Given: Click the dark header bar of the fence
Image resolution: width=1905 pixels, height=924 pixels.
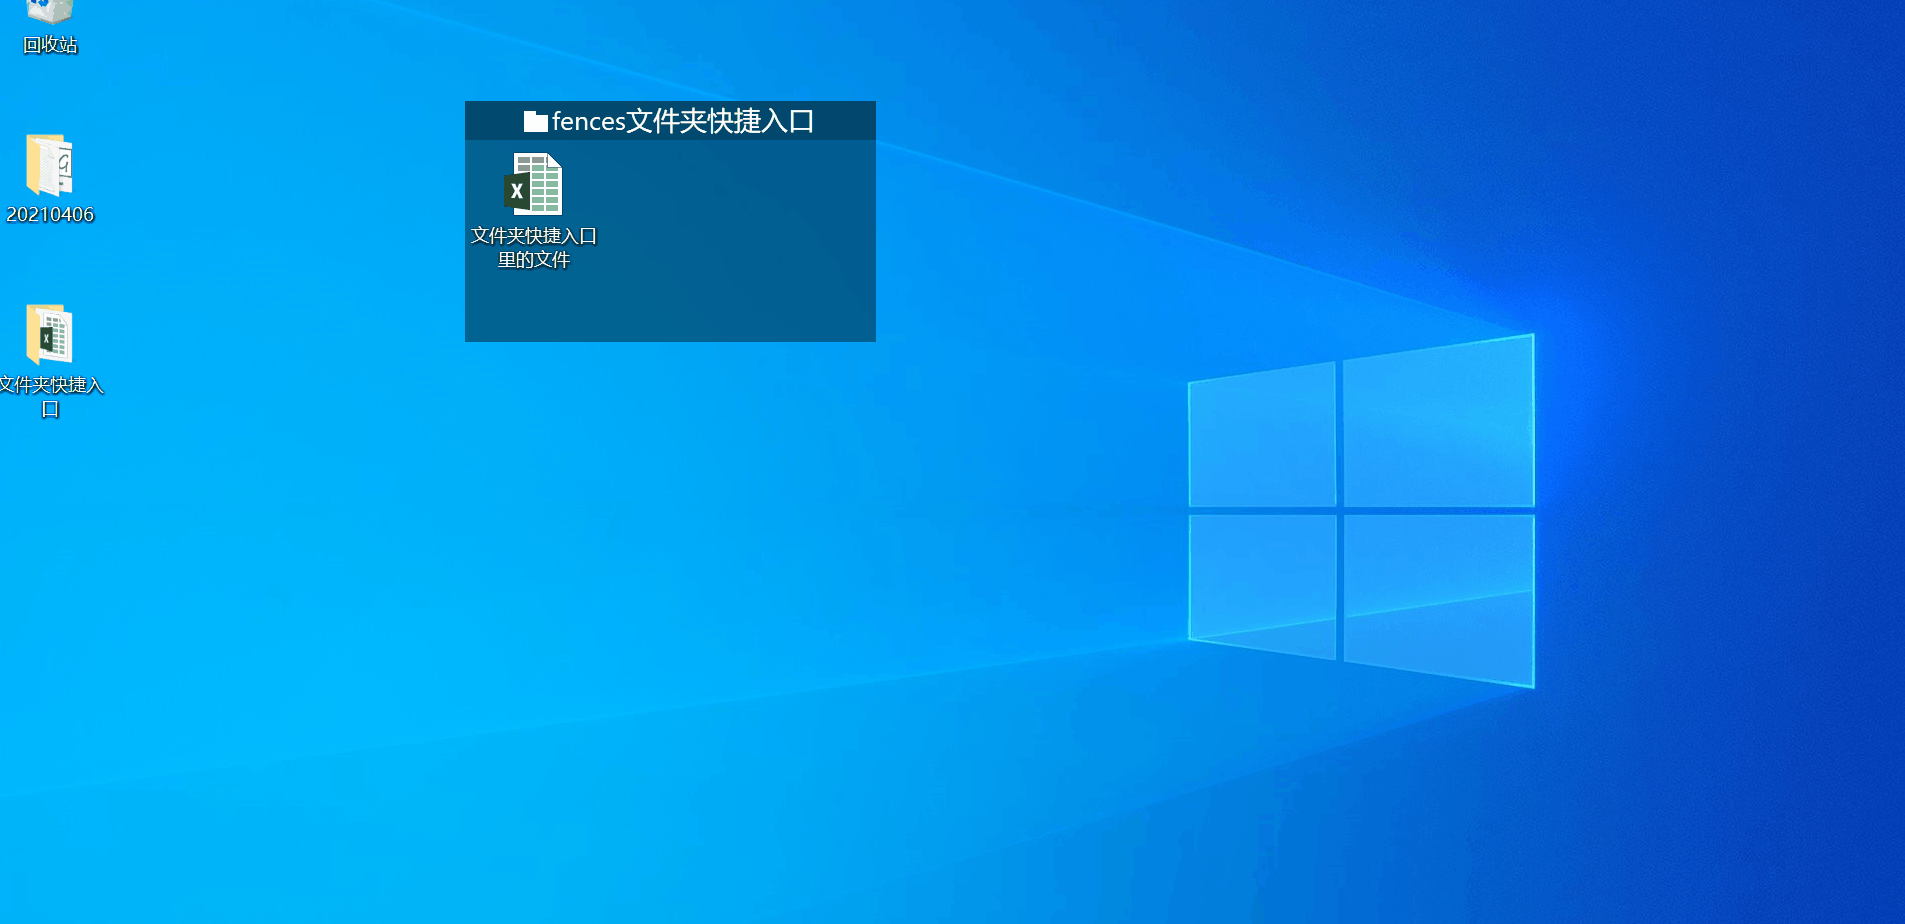Looking at the screenshot, I should 670,121.
